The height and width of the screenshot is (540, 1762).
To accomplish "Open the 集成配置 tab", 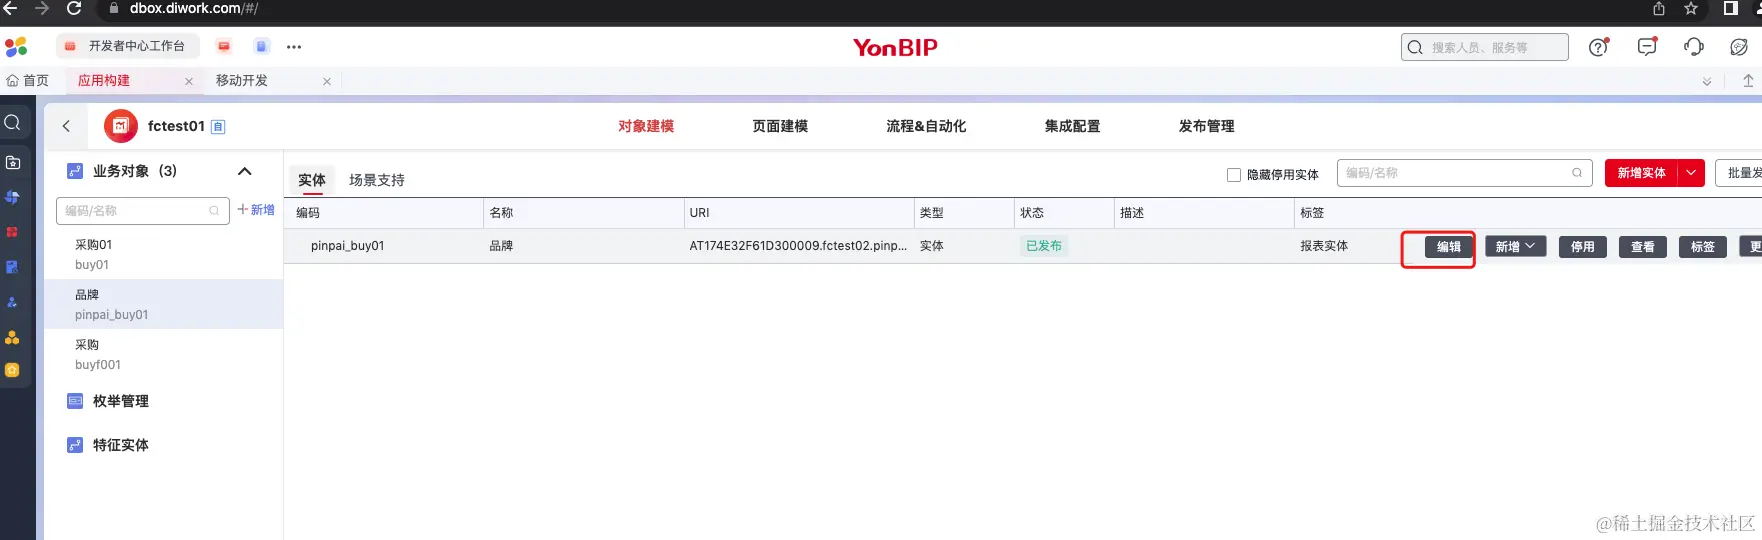I will 1072,126.
